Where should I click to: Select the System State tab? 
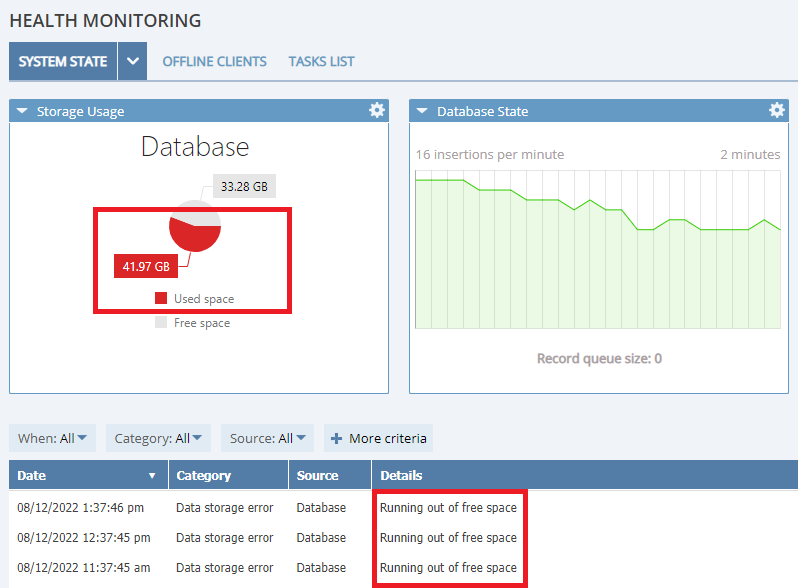pos(63,62)
